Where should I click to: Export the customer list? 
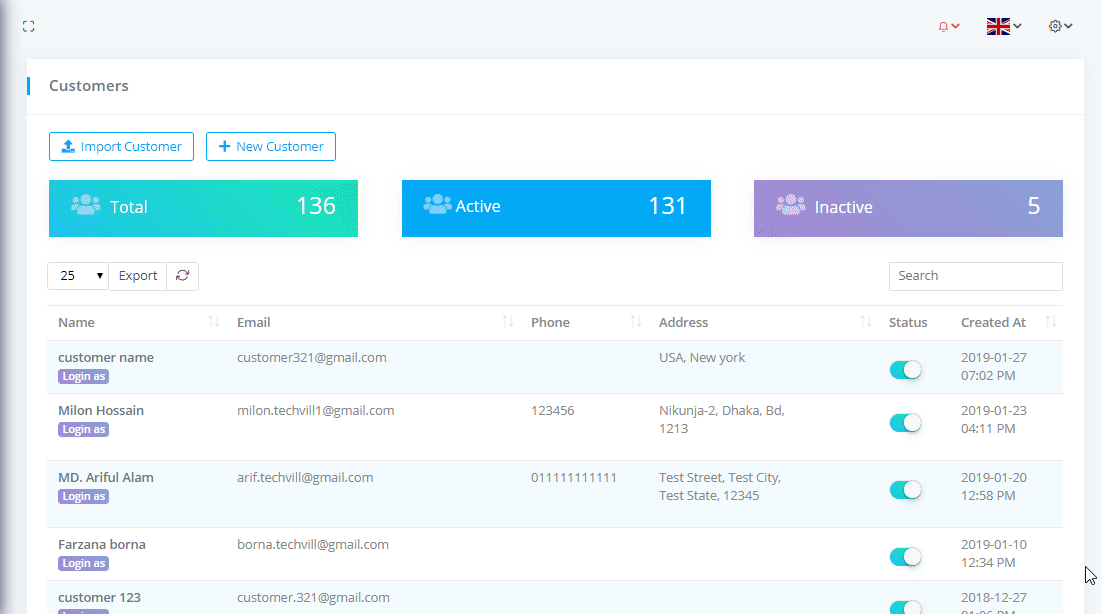[x=138, y=276]
